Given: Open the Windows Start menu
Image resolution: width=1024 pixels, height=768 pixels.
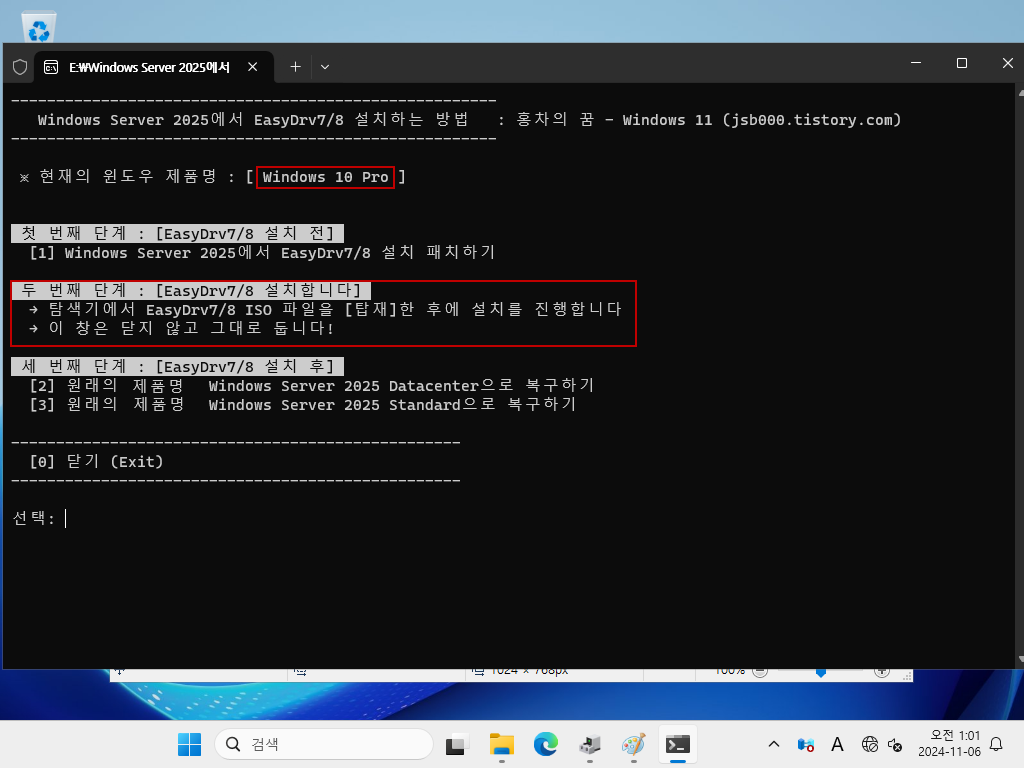Looking at the screenshot, I should click(190, 744).
